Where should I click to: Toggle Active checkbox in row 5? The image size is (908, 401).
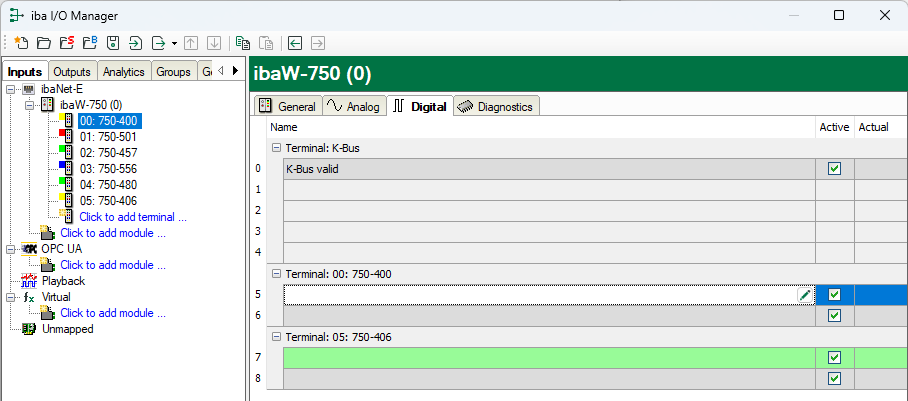(x=834, y=295)
